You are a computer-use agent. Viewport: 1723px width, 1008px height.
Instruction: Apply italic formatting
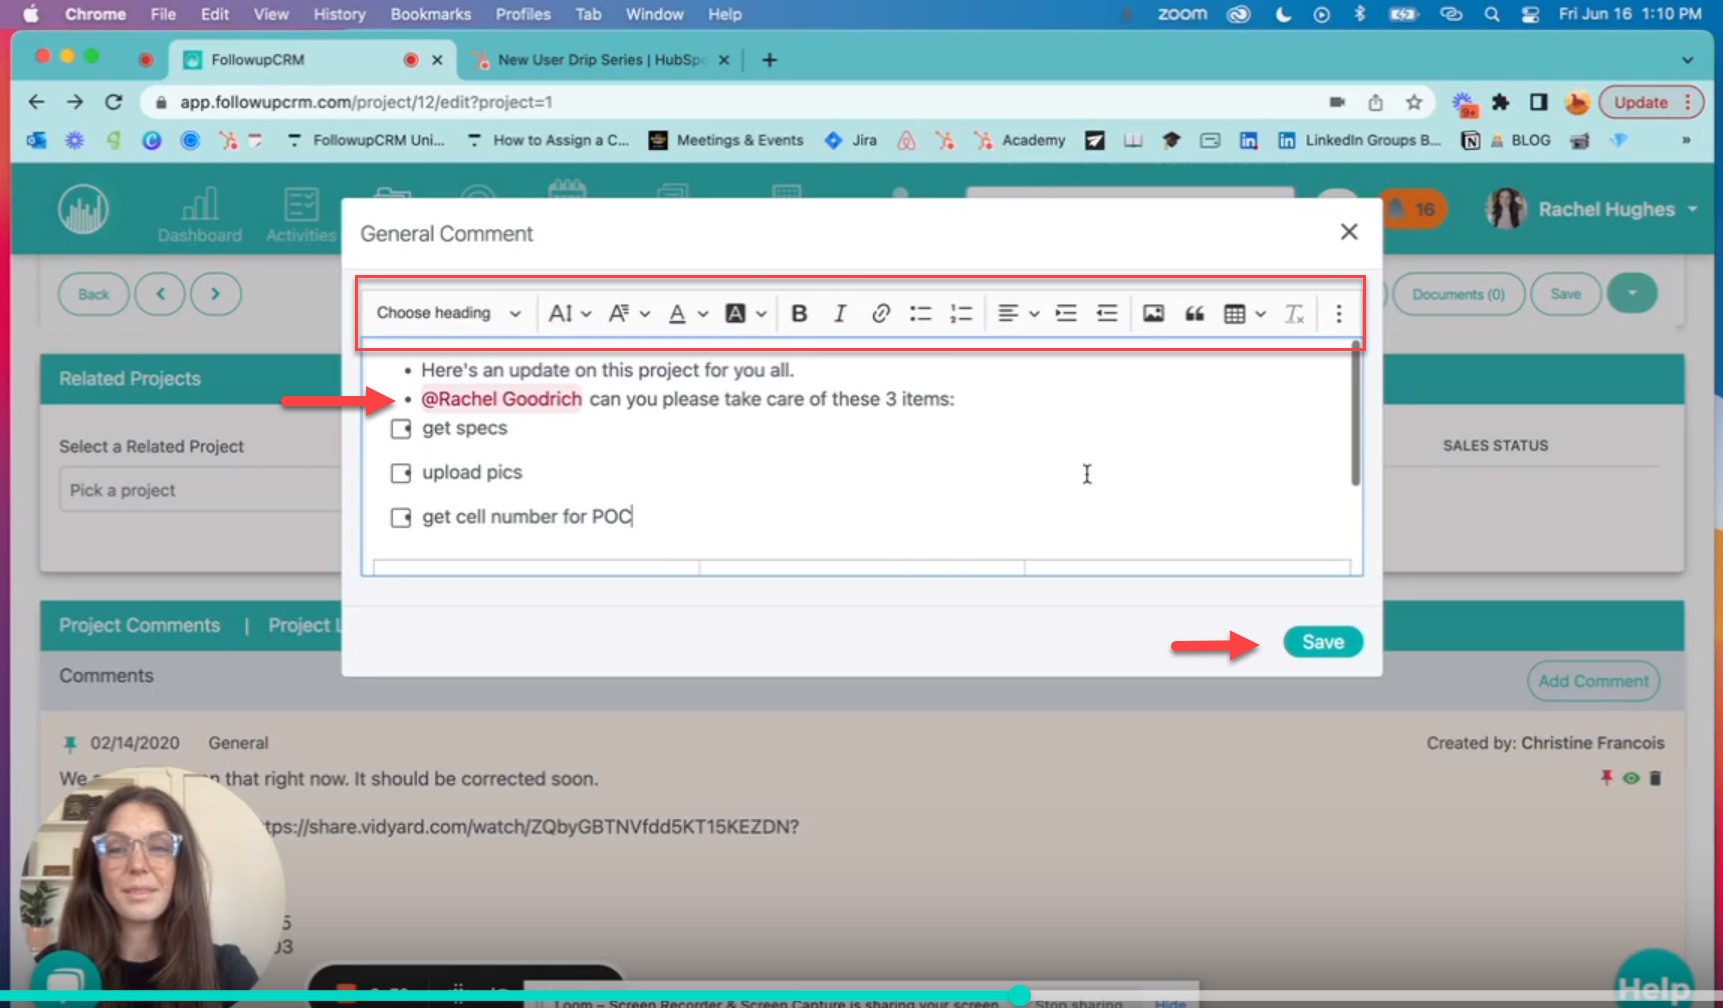[x=840, y=313]
